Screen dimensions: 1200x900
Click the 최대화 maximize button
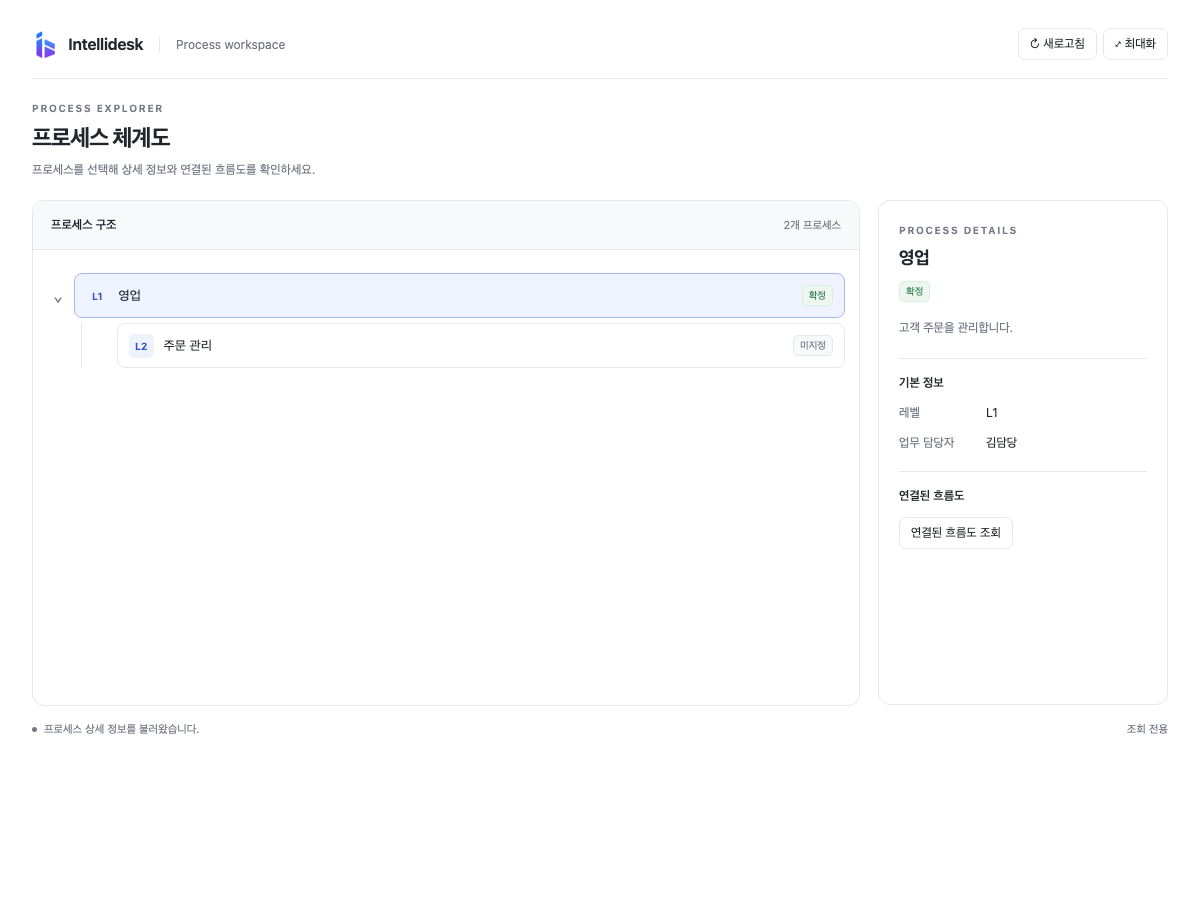point(1135,44)
